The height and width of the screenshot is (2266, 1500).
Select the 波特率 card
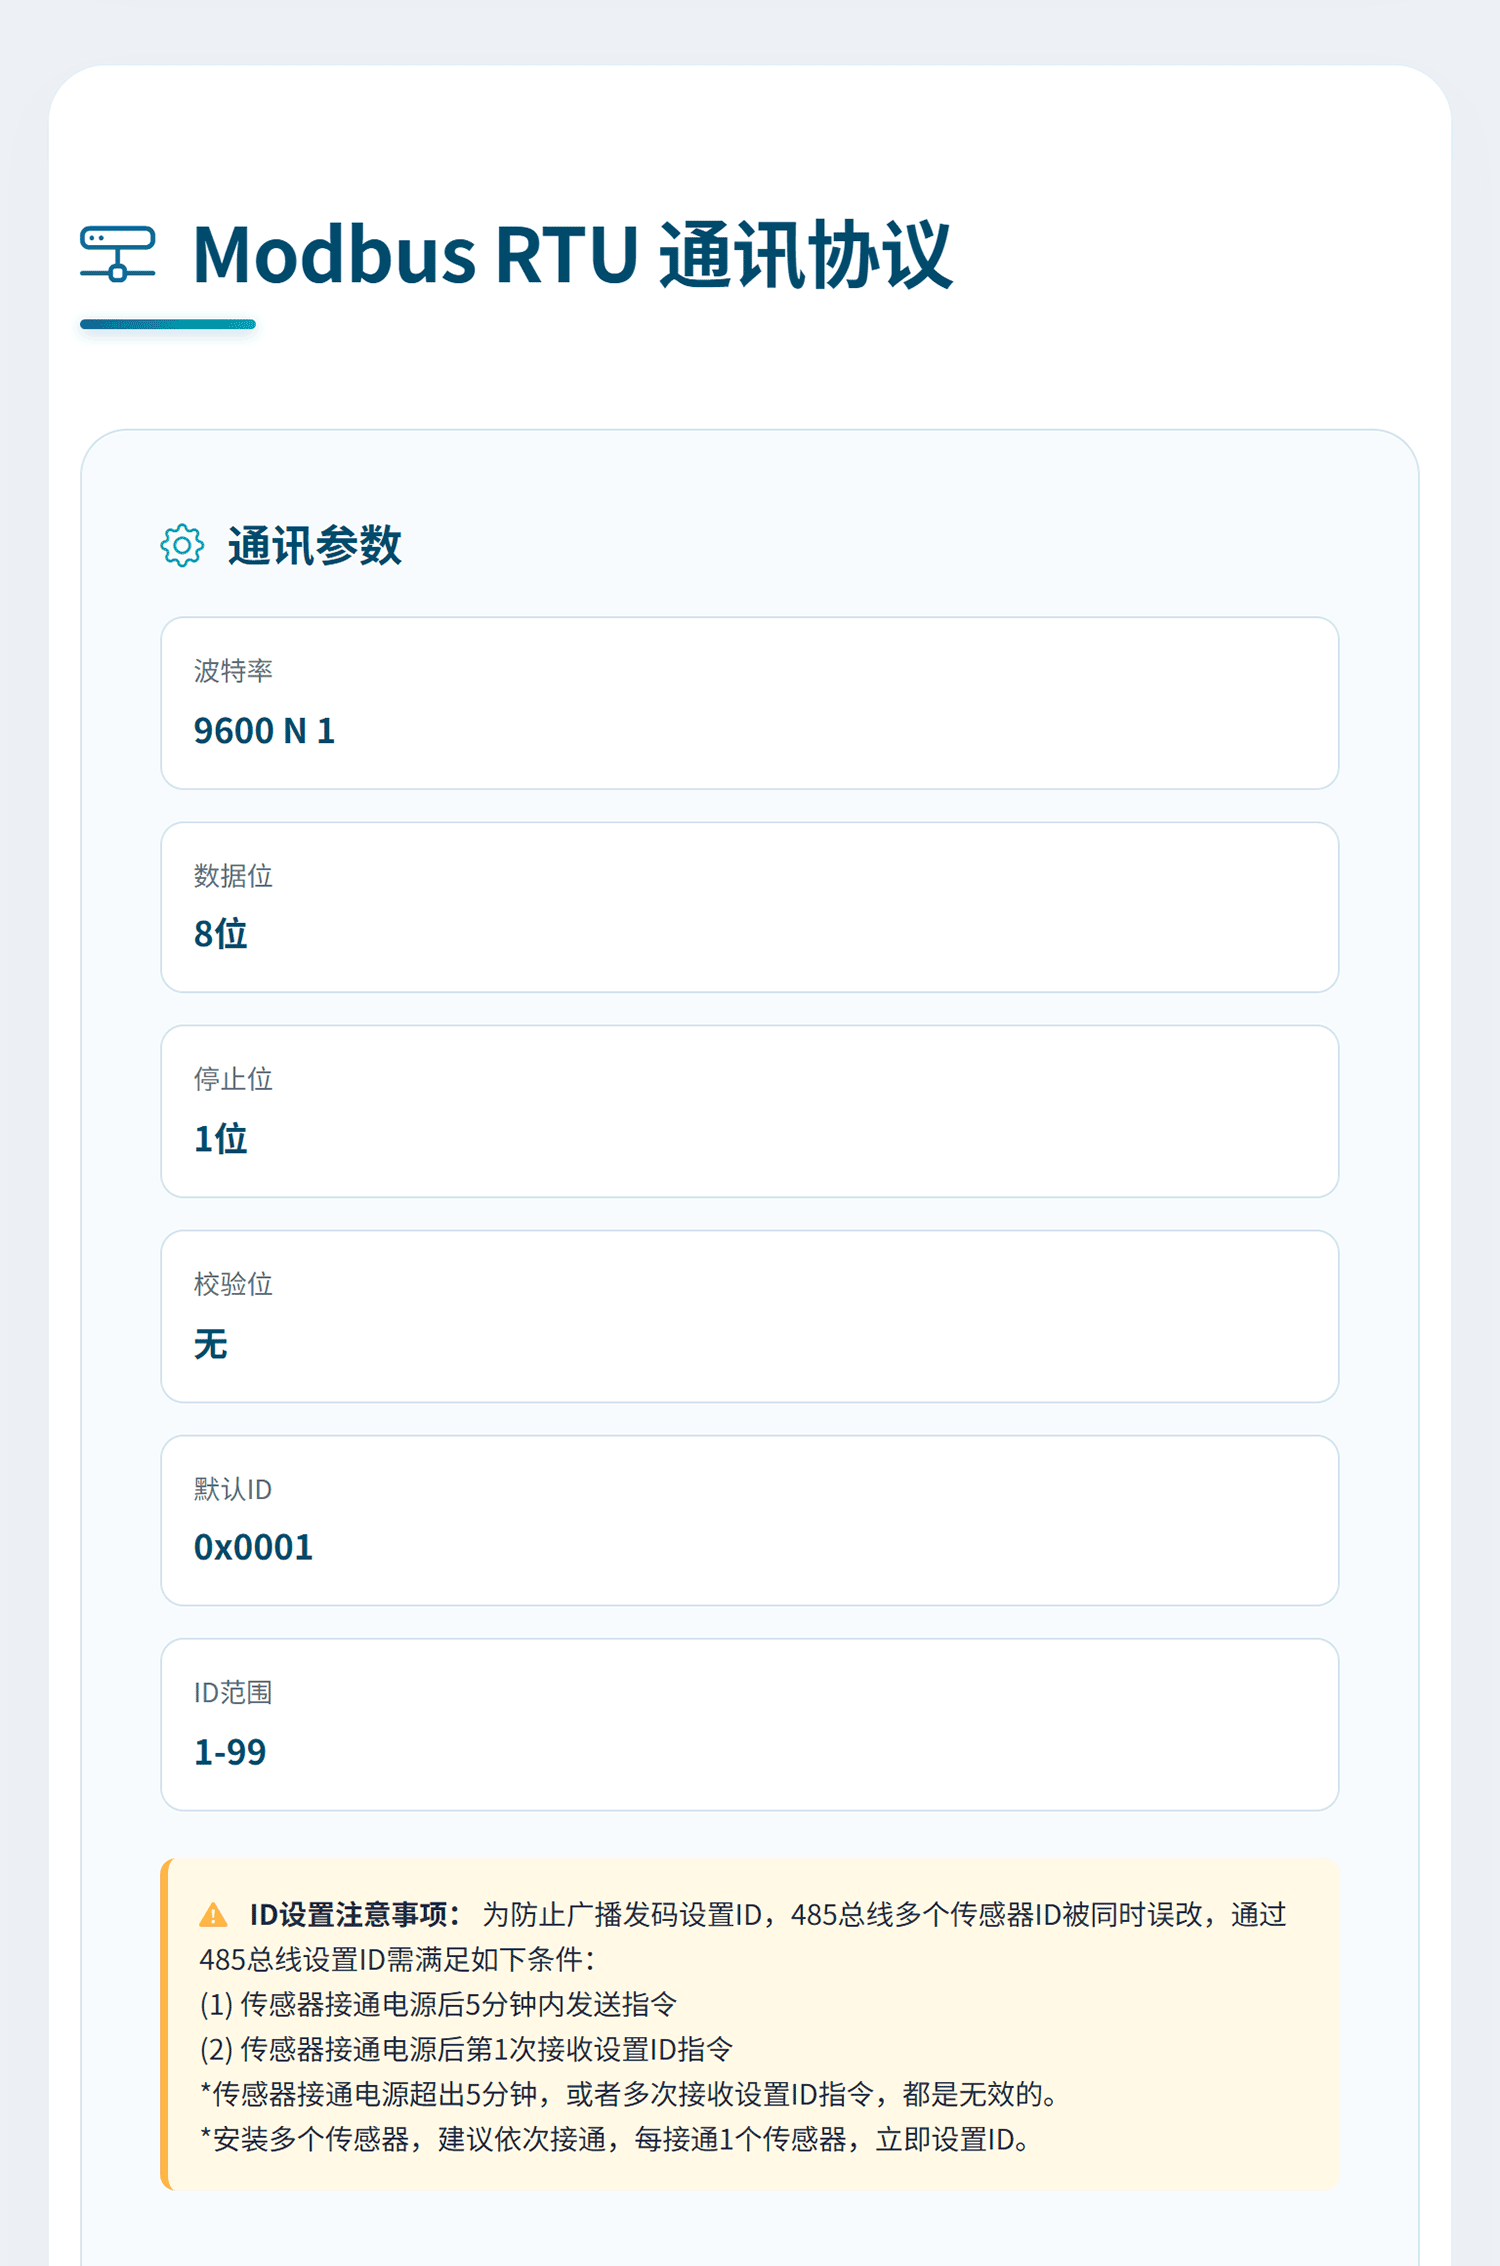coord(750,703)
